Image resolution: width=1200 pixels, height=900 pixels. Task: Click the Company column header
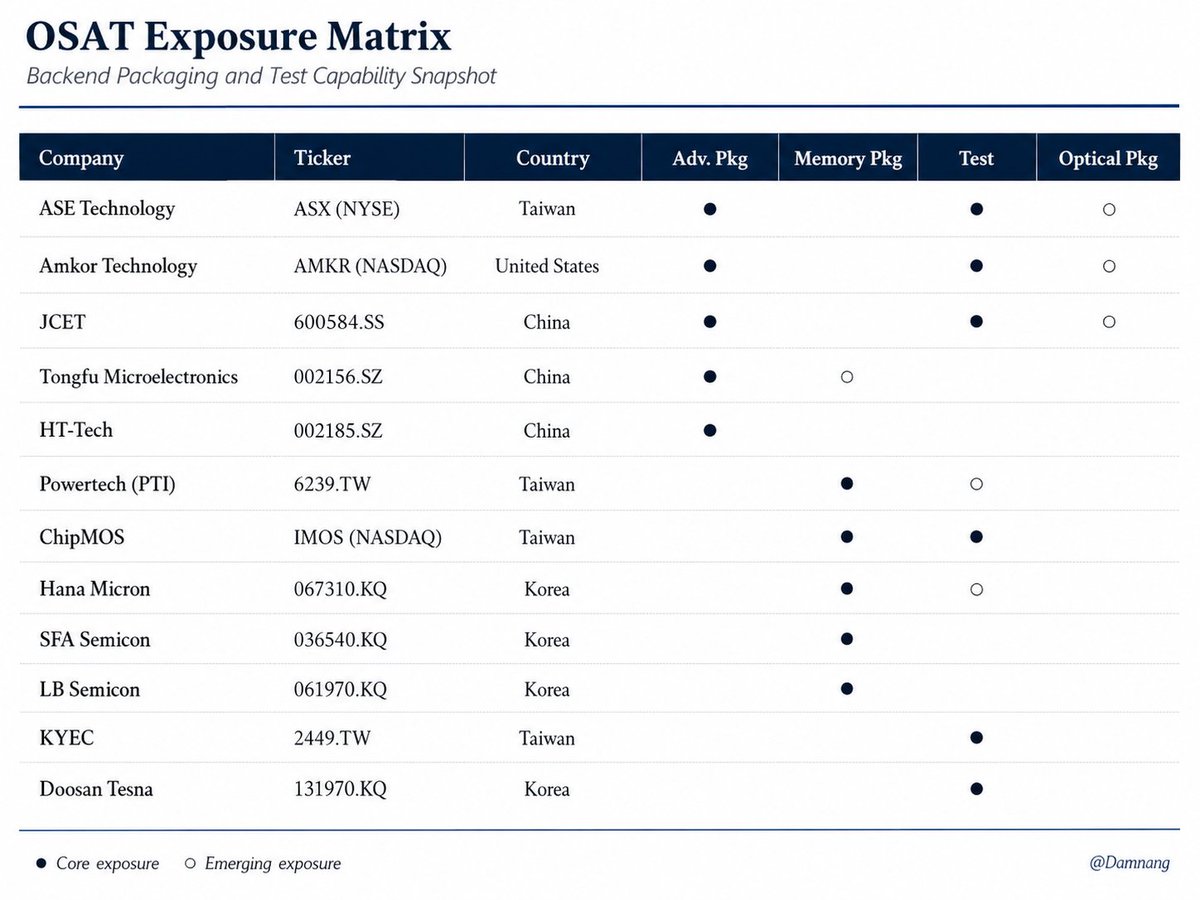pyautogui.click(x=147, y=158)
